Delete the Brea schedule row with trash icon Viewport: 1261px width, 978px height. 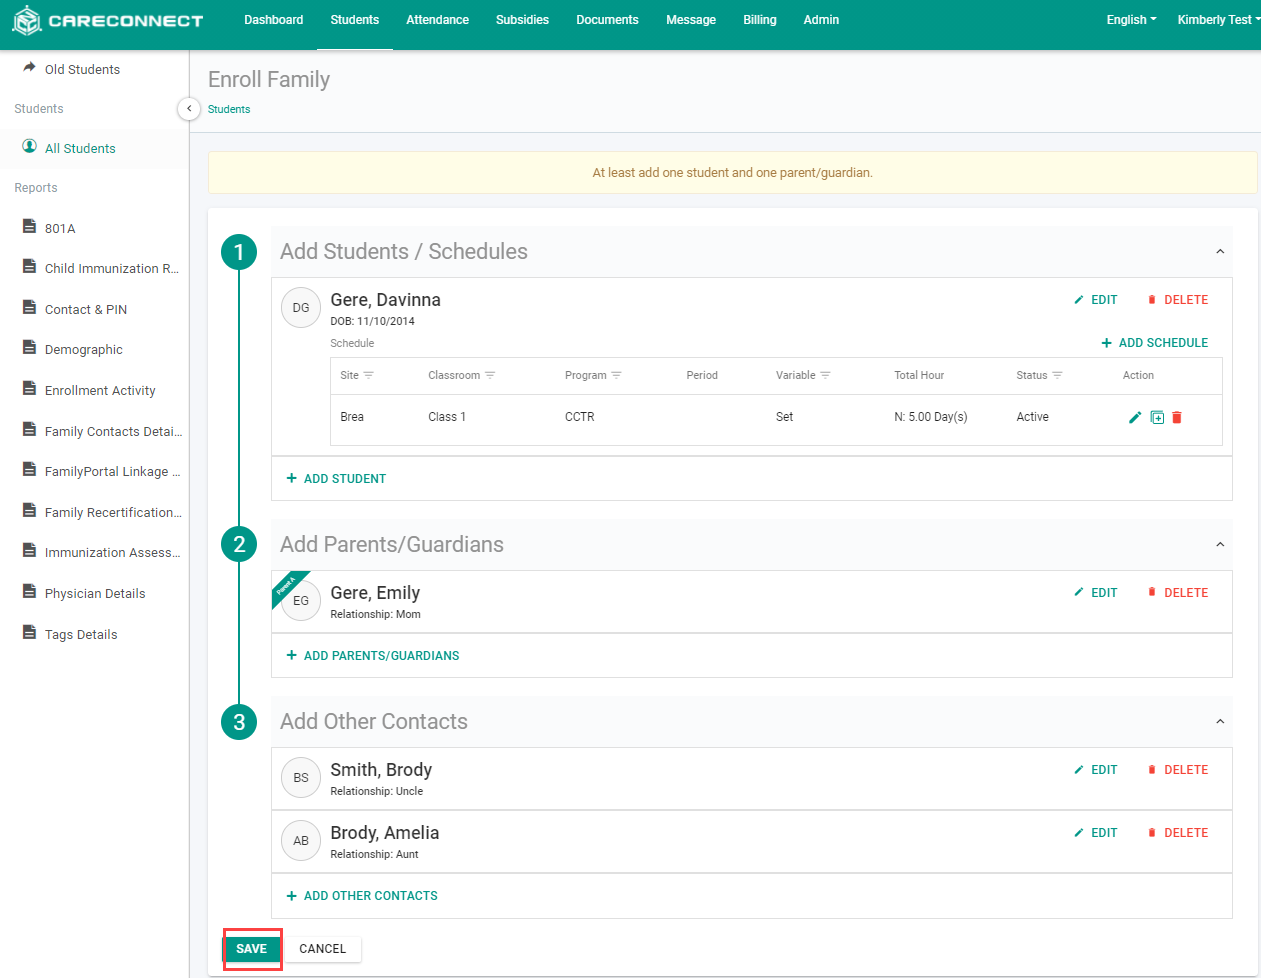[1177, 418]
